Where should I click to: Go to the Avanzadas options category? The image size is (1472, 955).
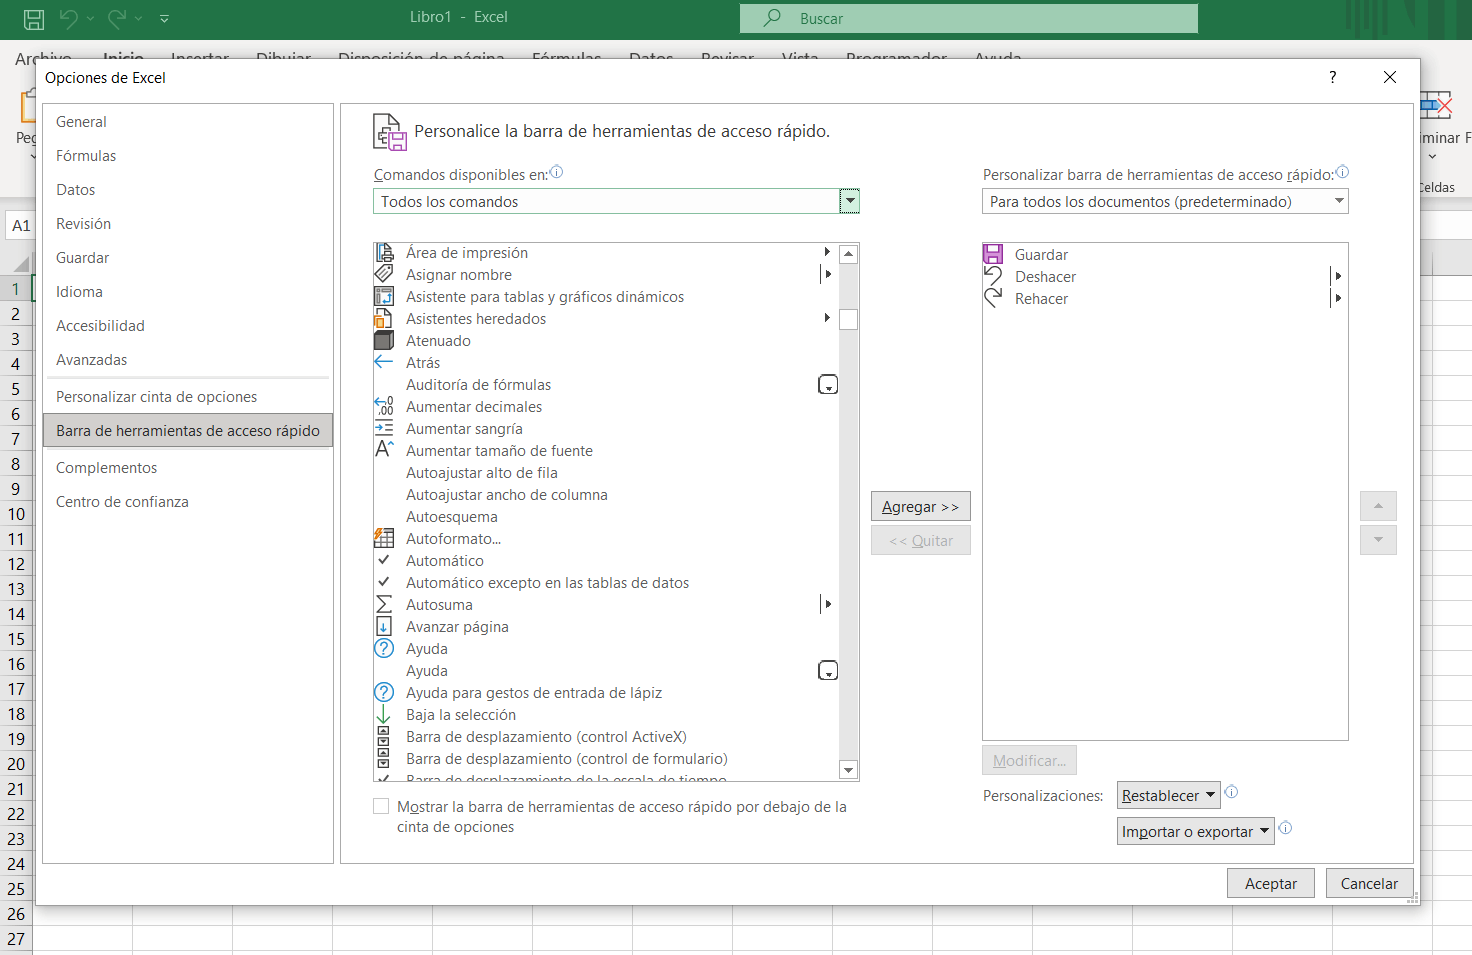pos(188,360)
